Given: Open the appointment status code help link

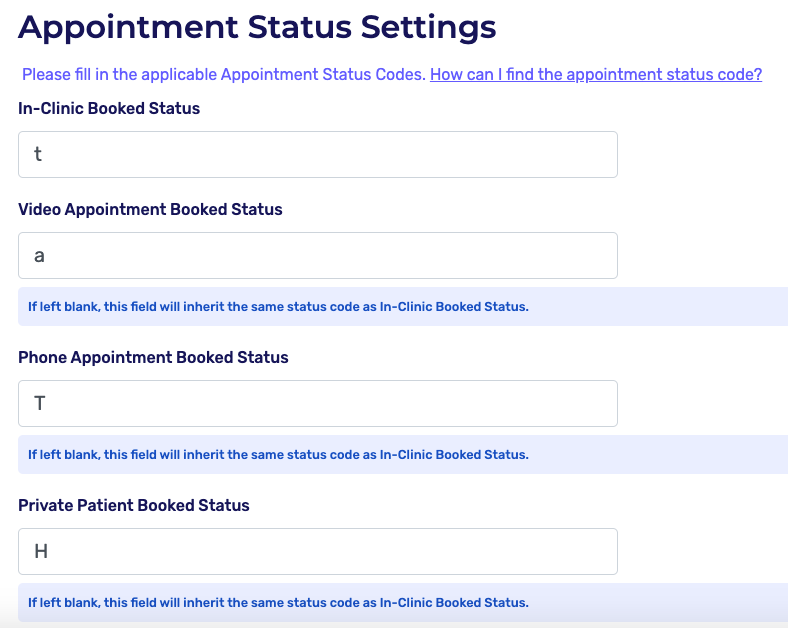Looking at the screenshot, I should click(596, 75).
